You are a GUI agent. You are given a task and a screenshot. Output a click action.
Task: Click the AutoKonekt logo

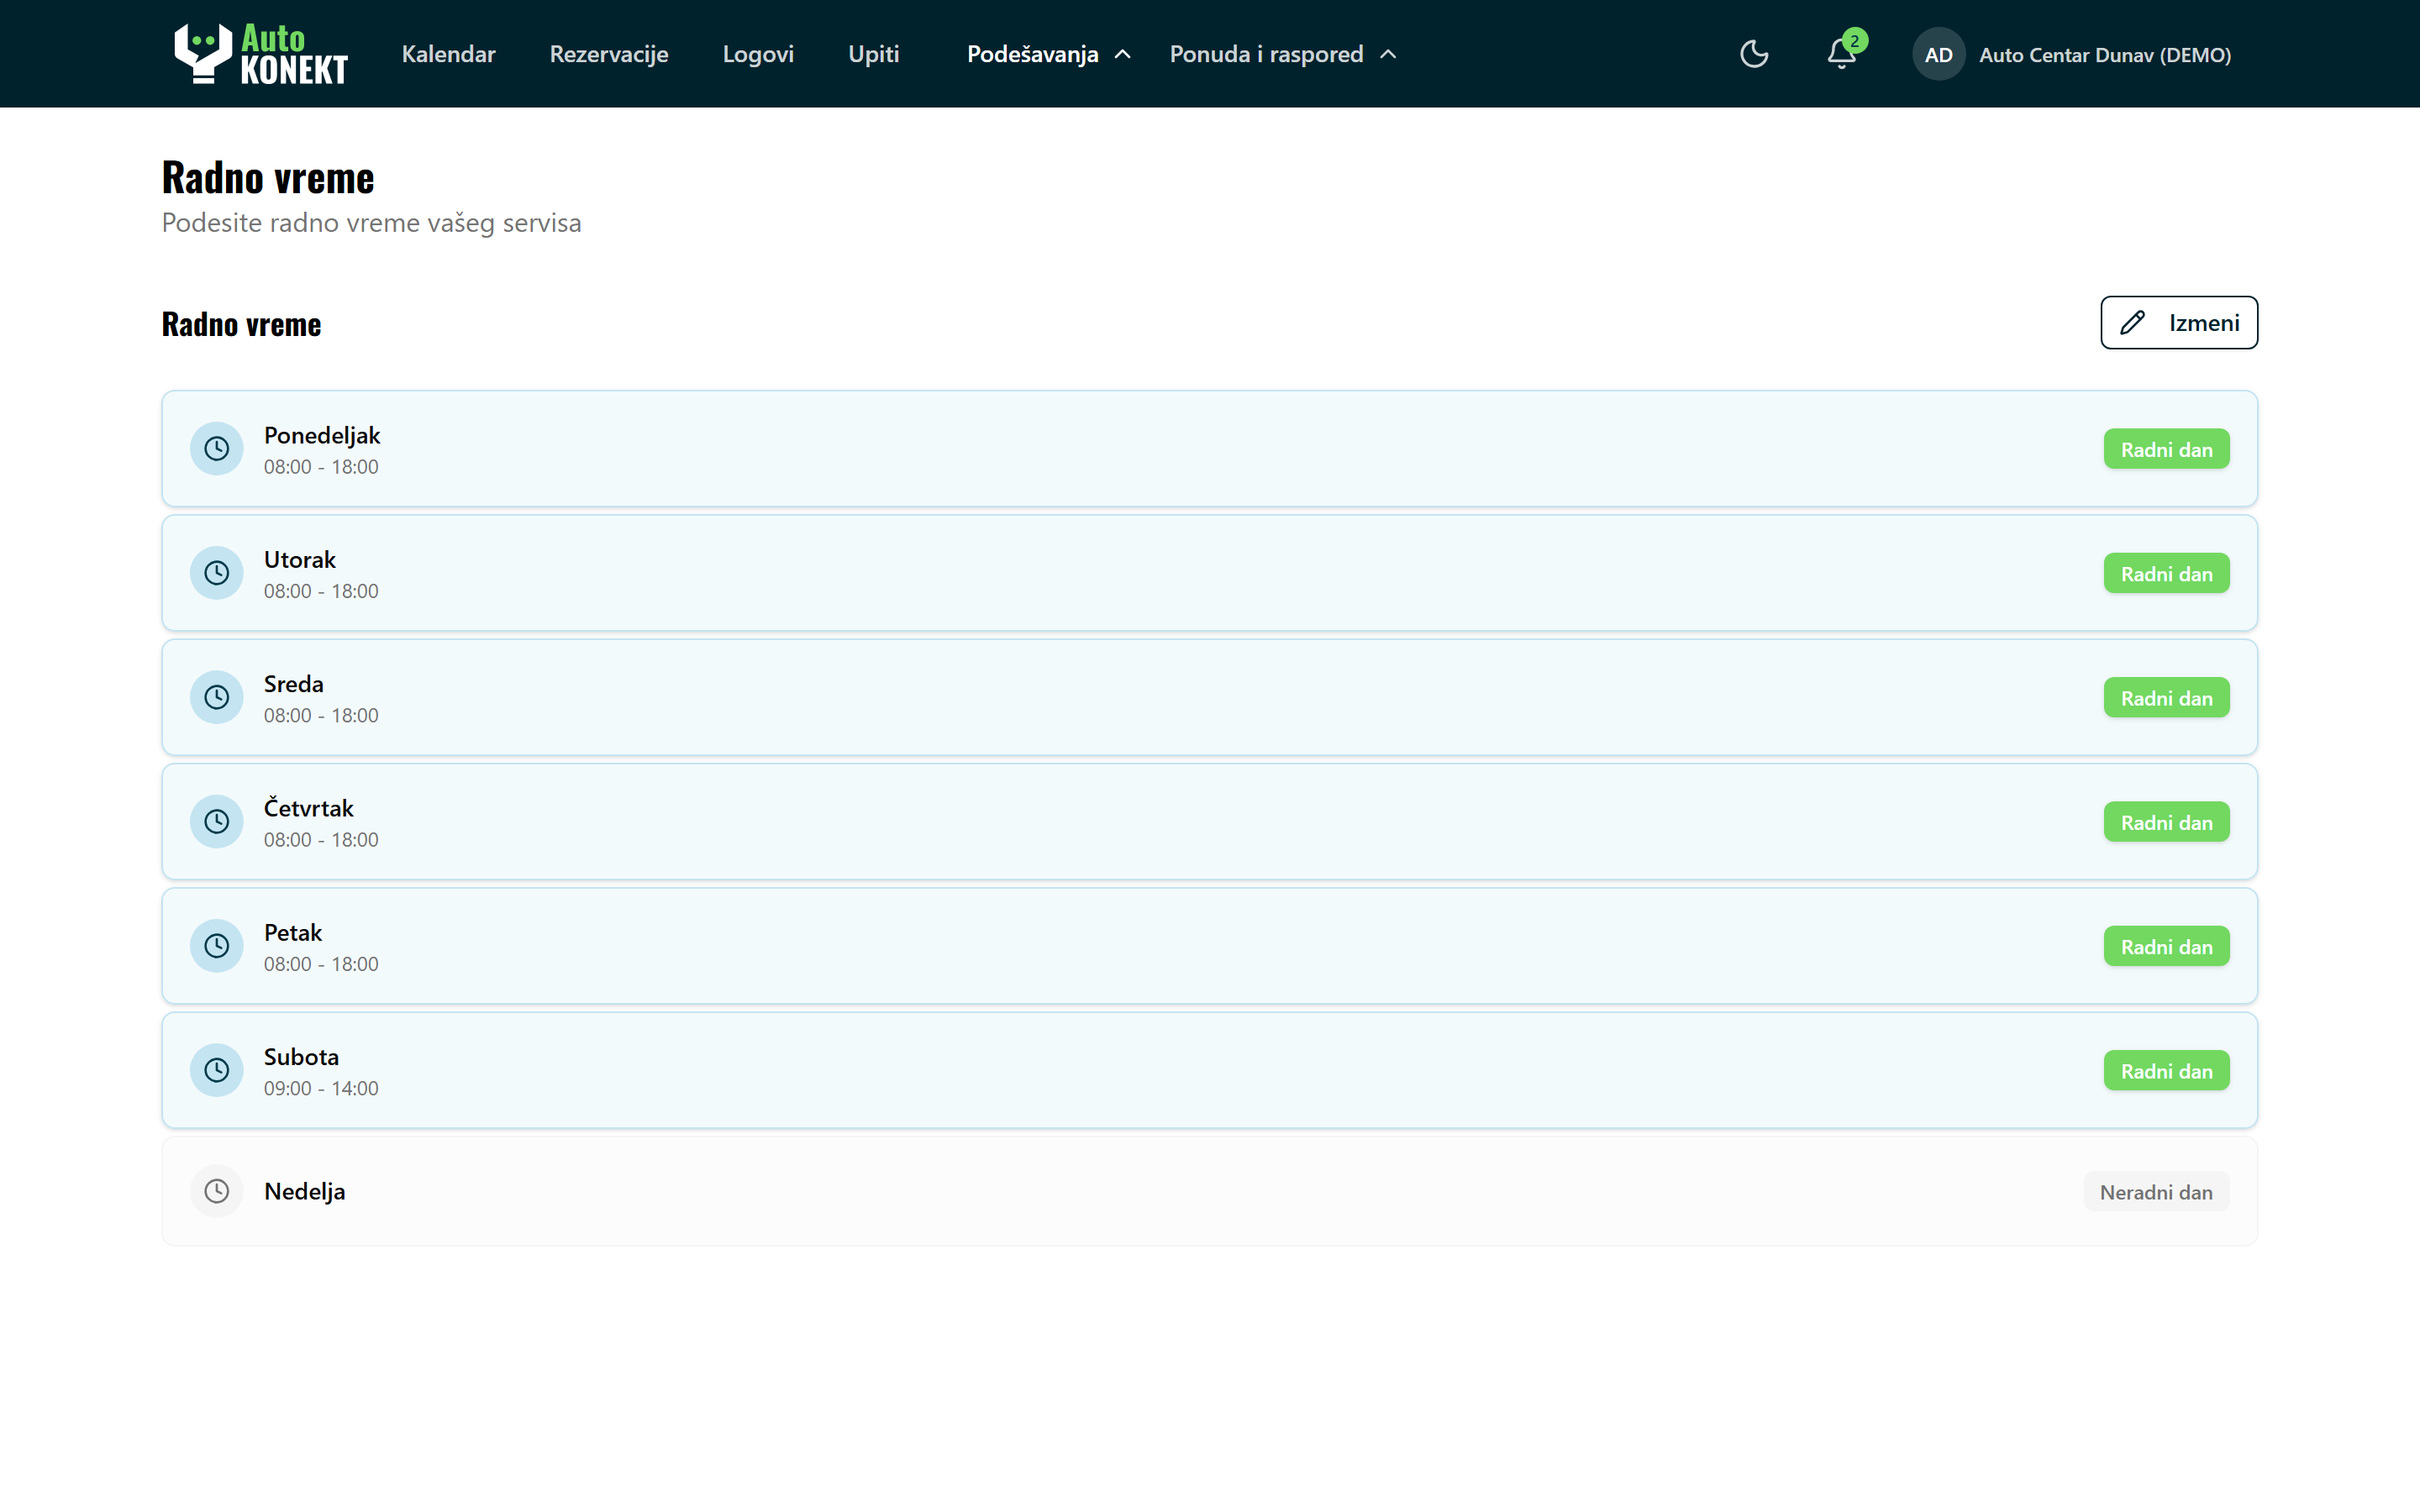coord(260,54)
